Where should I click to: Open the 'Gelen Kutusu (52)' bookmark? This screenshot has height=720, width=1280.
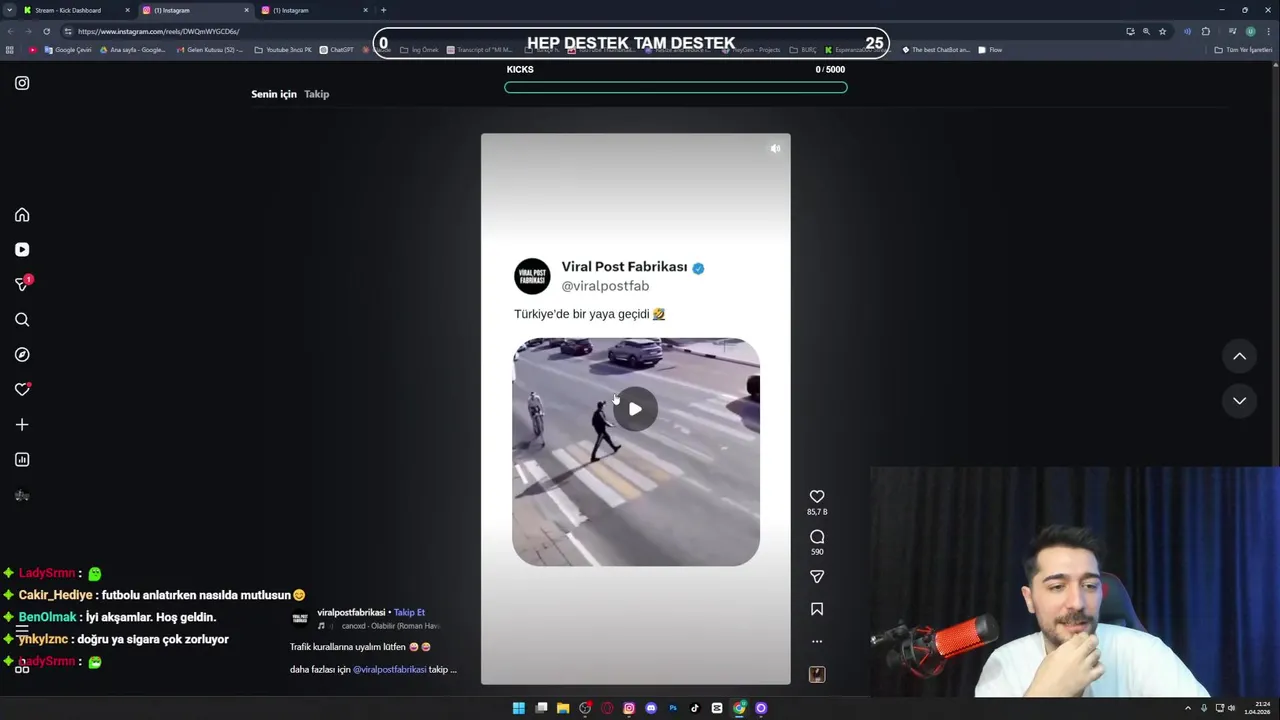pos(210,50)
